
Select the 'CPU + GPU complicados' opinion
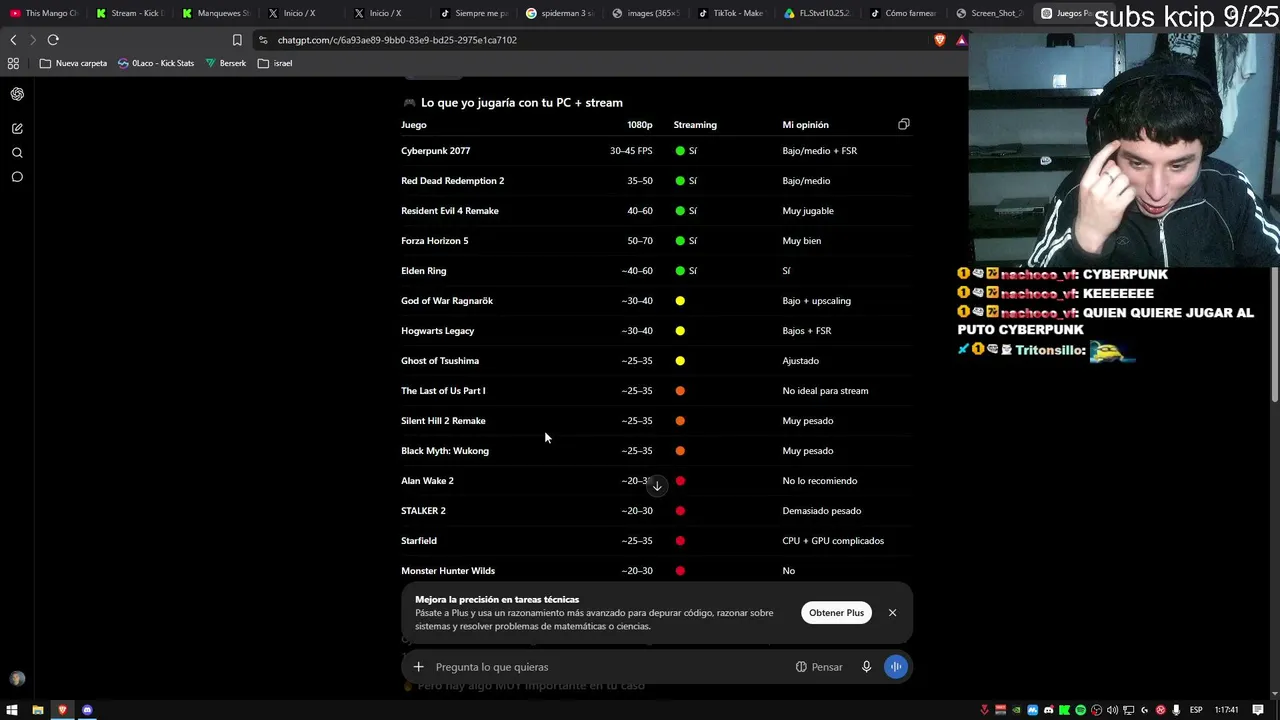point(833,541)
